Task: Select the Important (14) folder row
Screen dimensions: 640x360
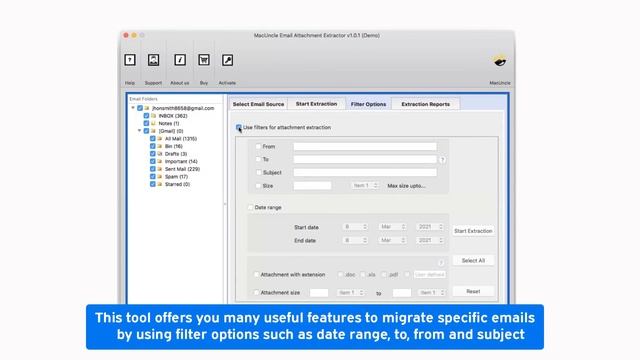Action: tap(181, 162)
